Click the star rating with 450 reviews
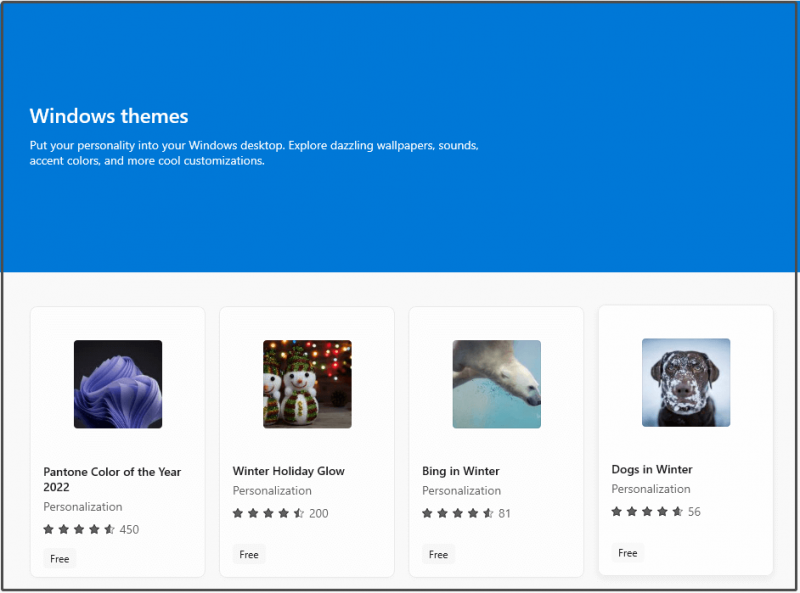 [91, 529]
